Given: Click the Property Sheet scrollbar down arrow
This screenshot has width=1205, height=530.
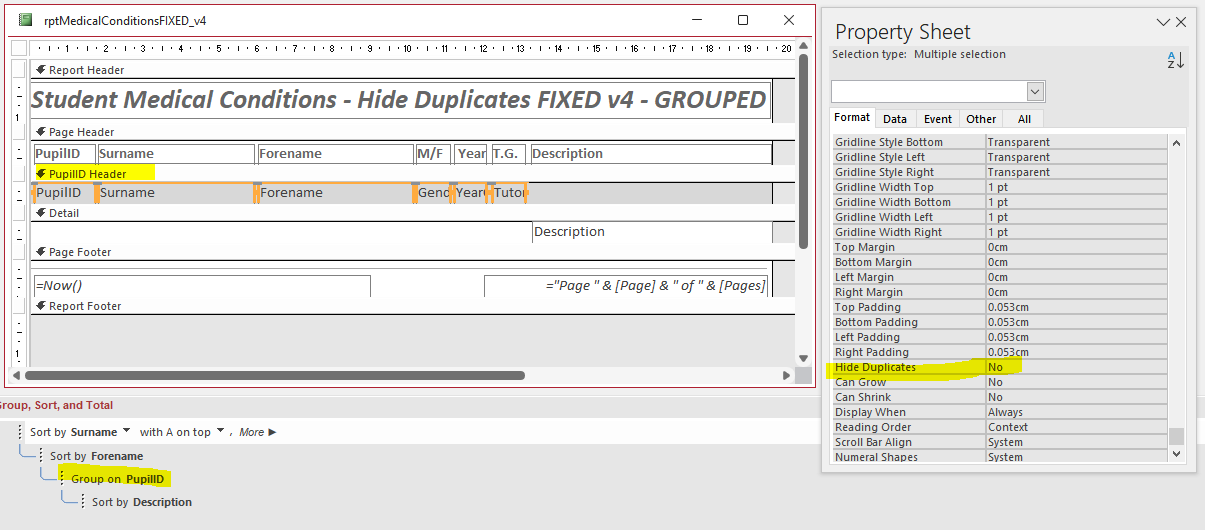Looking at the screenshot, I should tap(1177, 455).
